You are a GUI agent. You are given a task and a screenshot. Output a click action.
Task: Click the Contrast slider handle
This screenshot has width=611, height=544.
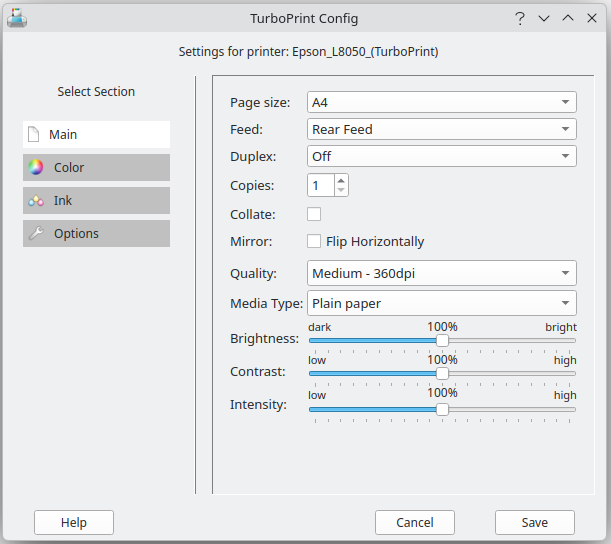[x=442, y=373]
